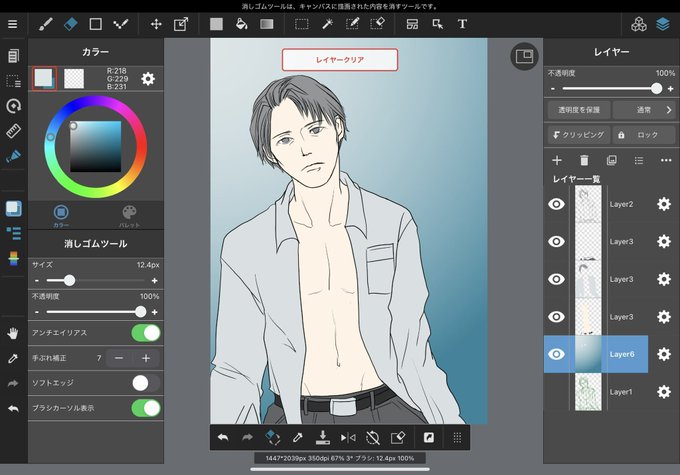Switch to Palette (パレット) tab
This screenshot has height=475, width=680.
point(129,216)
